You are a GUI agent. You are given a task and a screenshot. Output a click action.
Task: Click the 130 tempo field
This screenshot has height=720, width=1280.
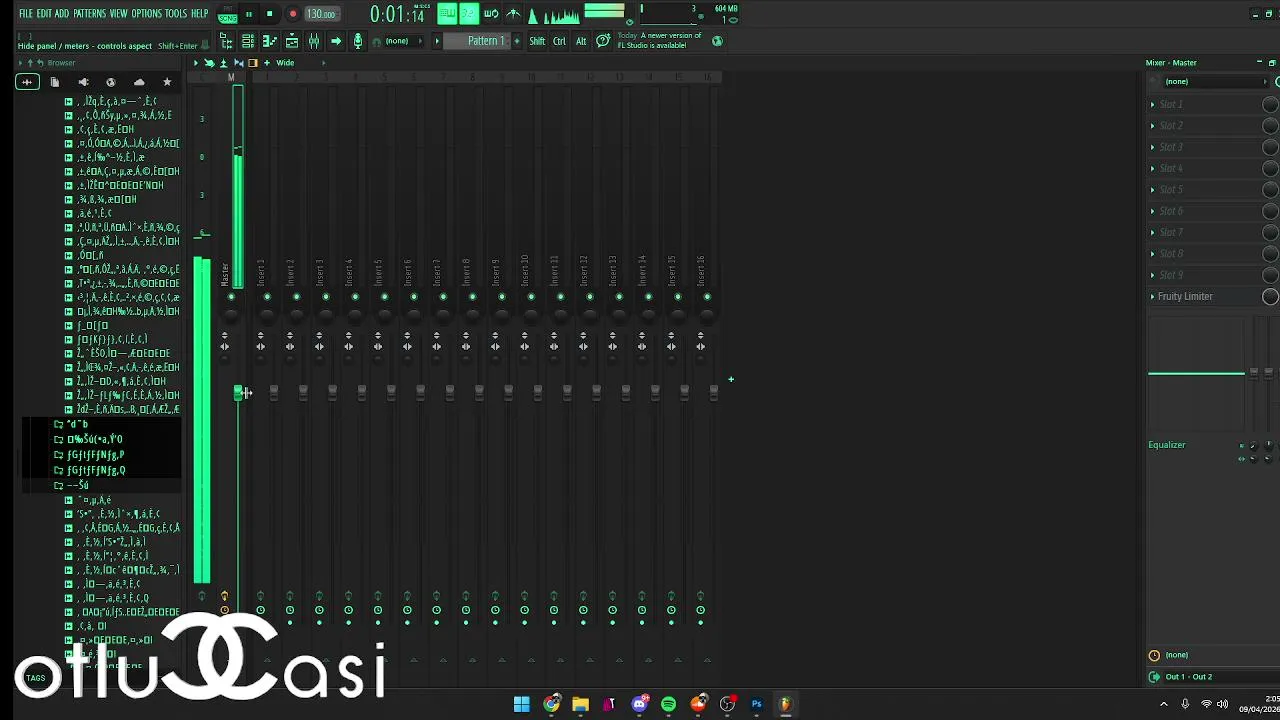tap(321, 14)
